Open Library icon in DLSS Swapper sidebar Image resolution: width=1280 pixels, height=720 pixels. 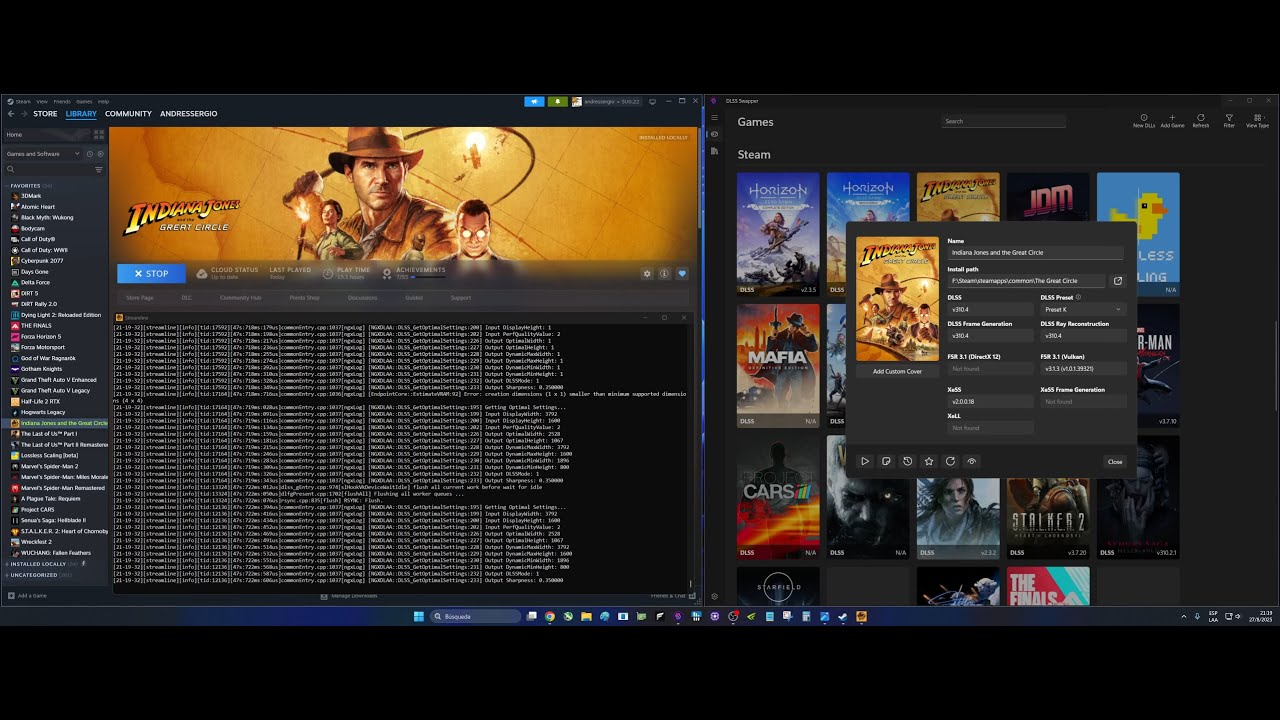[x=714, y=151]
